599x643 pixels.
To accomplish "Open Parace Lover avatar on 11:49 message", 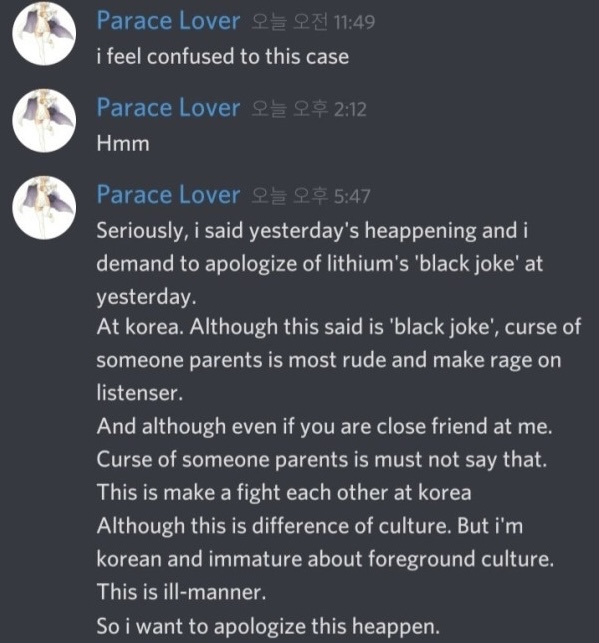I will click(x=44, y=34).
